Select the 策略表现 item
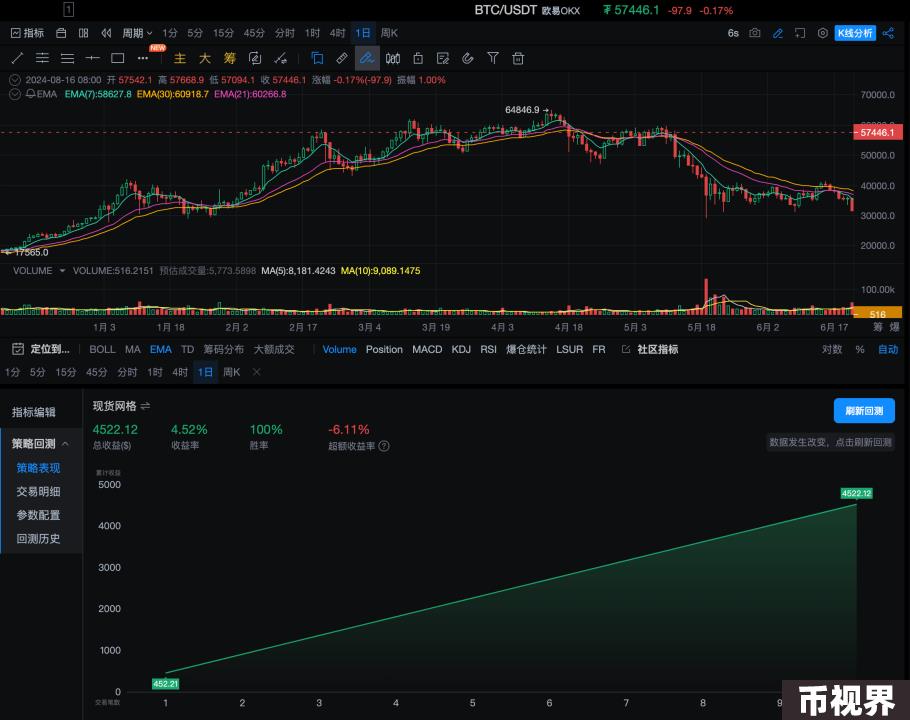910x720 pixels. [x=38, y=468]
